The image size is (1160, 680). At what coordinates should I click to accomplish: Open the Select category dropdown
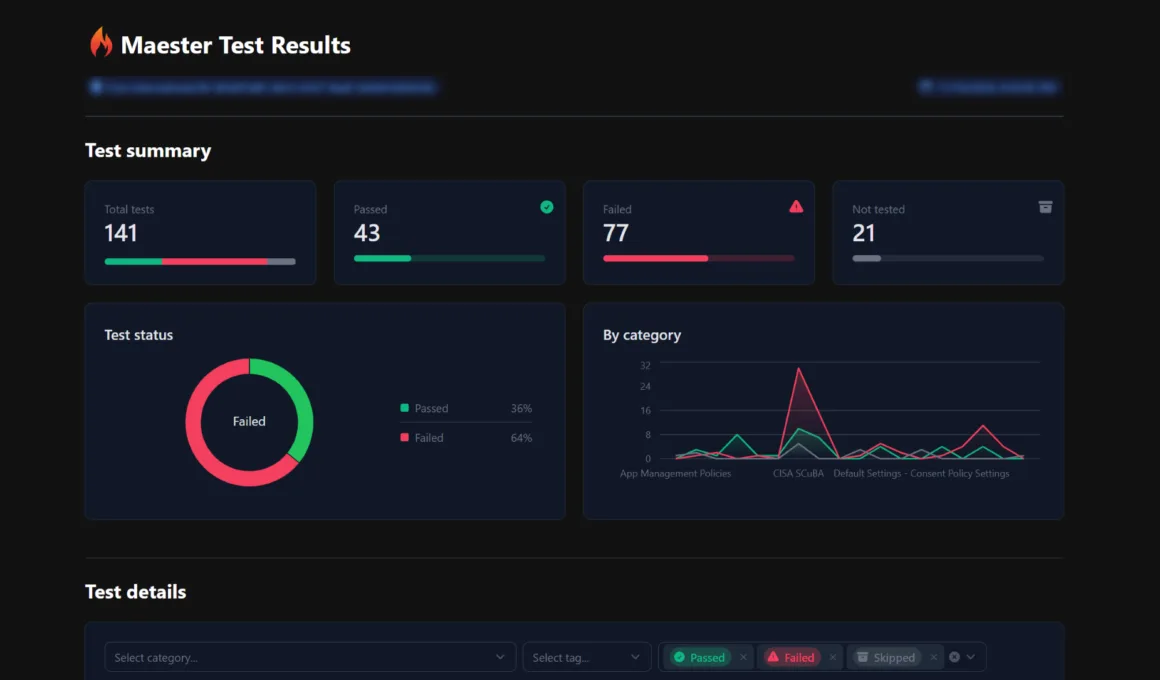[x=310, y=657]
